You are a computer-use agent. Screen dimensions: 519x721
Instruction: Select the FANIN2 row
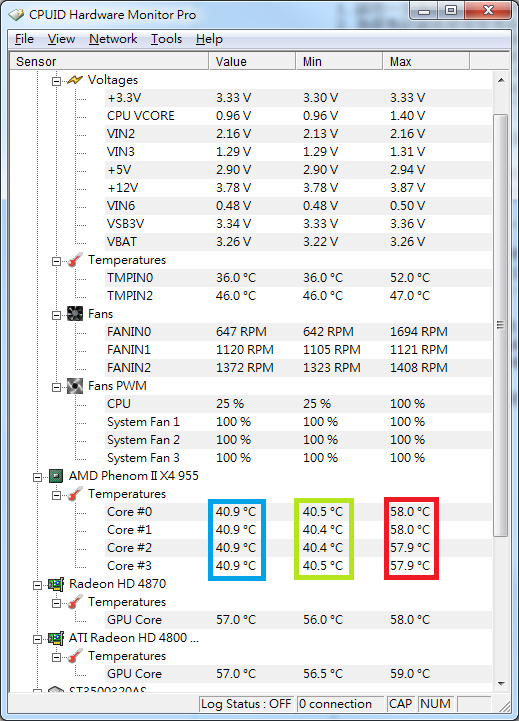pos(298,368)
